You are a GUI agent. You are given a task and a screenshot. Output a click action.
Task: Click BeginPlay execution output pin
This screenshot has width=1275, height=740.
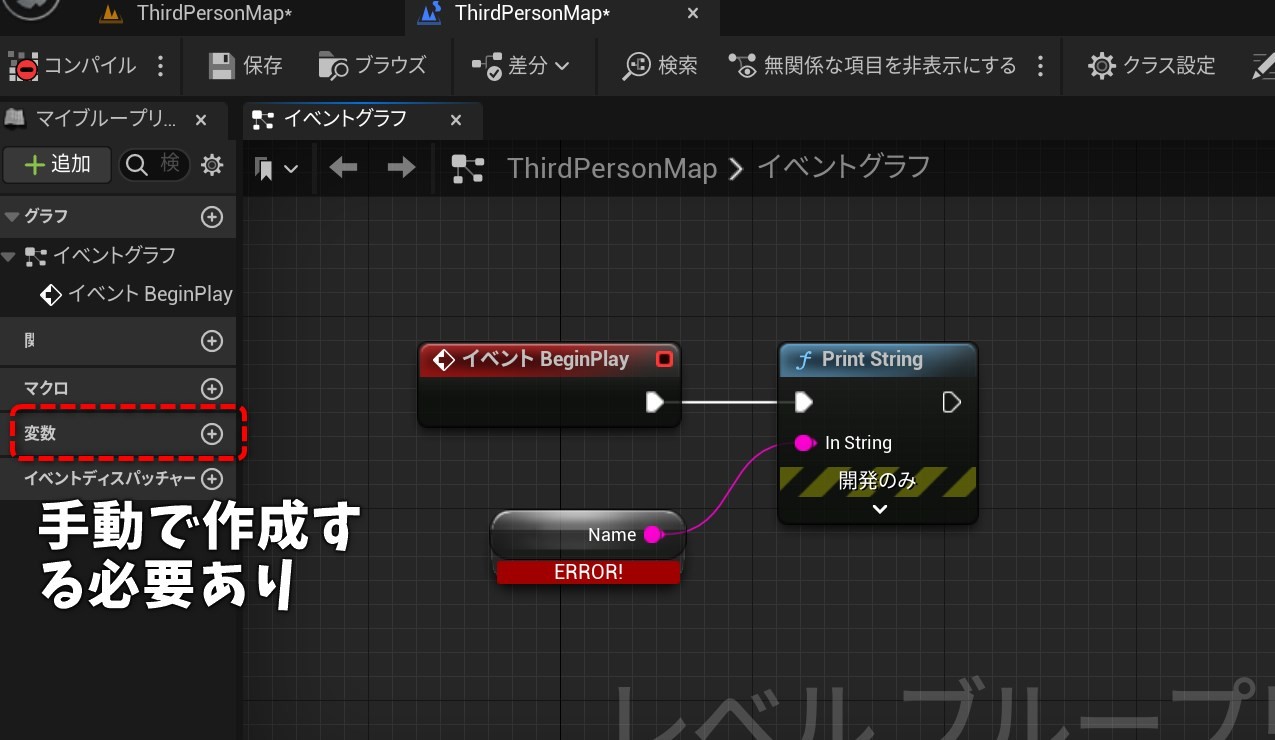654,402
